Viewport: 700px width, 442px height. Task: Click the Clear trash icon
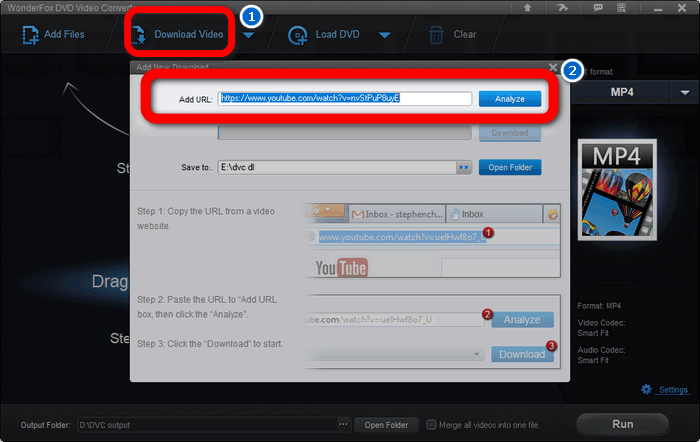pyautogui.click(x=436, y=35)
